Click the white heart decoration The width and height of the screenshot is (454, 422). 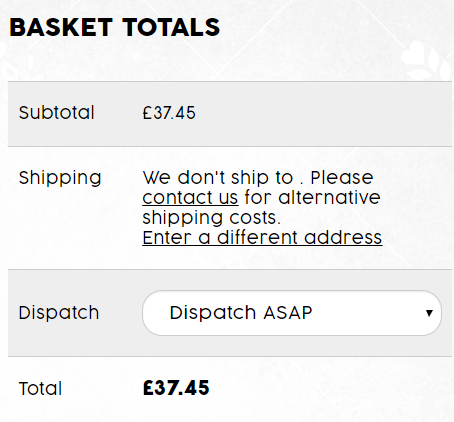click(412, 56)
